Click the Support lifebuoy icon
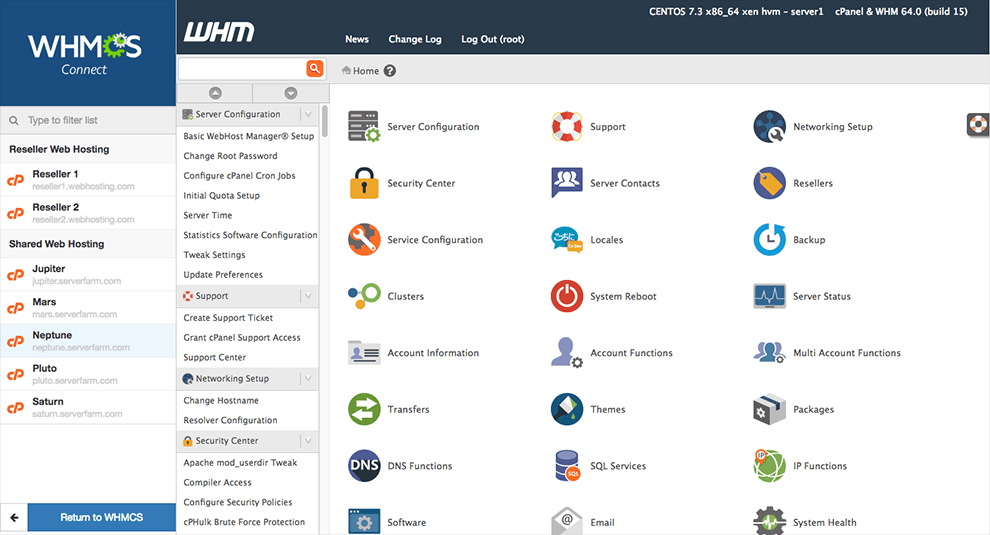The image size is (990, 535). (567, 127)
